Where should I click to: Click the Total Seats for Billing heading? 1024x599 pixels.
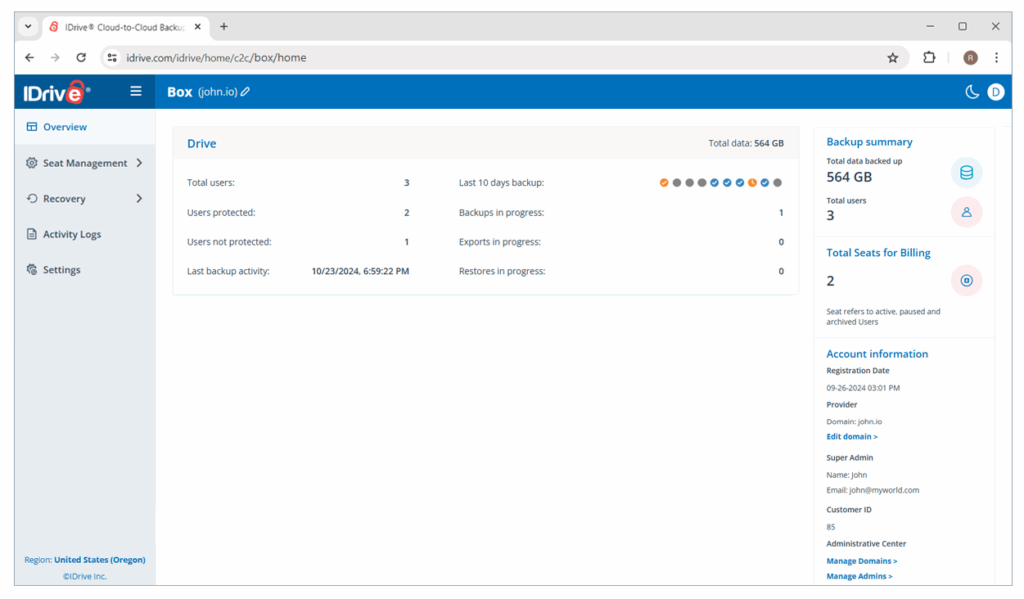pyautogui.click(x=878, y=253)
